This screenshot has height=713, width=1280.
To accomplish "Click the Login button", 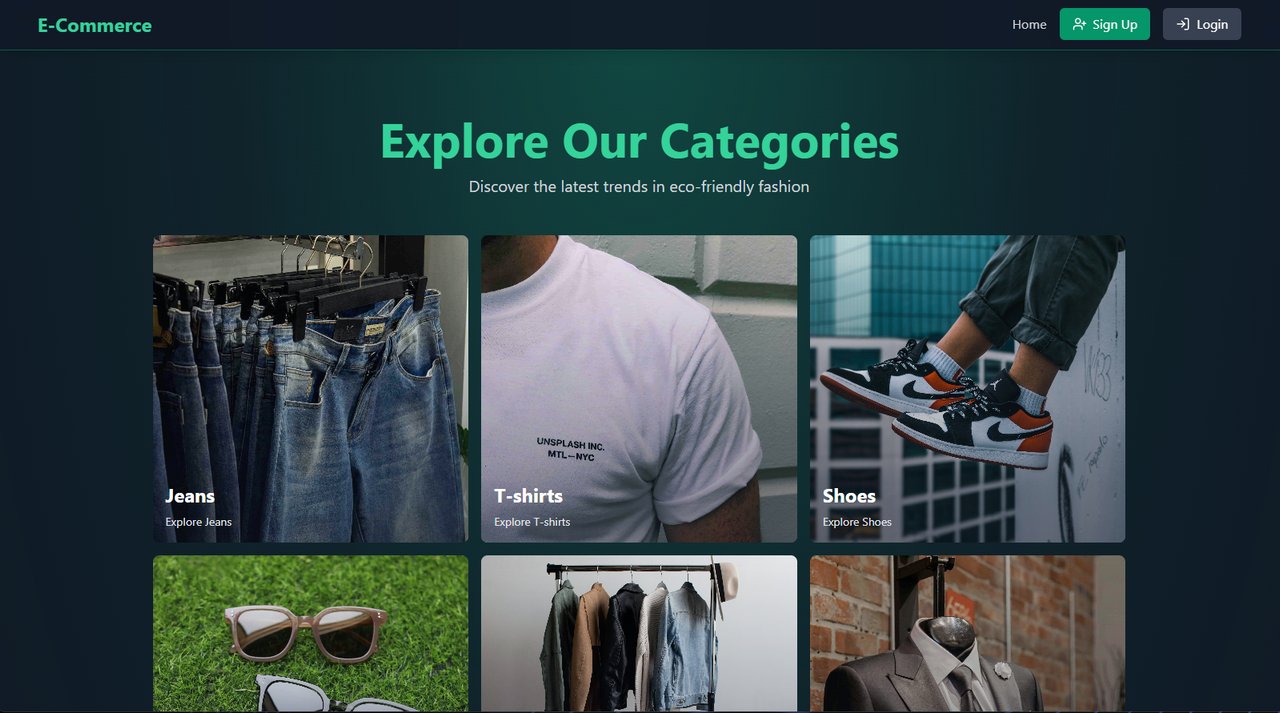I will coord(1202,24).
